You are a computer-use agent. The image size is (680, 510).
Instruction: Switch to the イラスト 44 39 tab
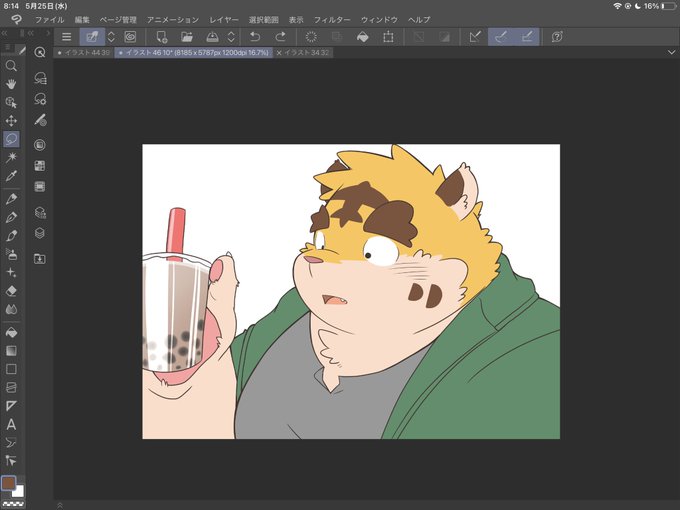coord(84,52)
